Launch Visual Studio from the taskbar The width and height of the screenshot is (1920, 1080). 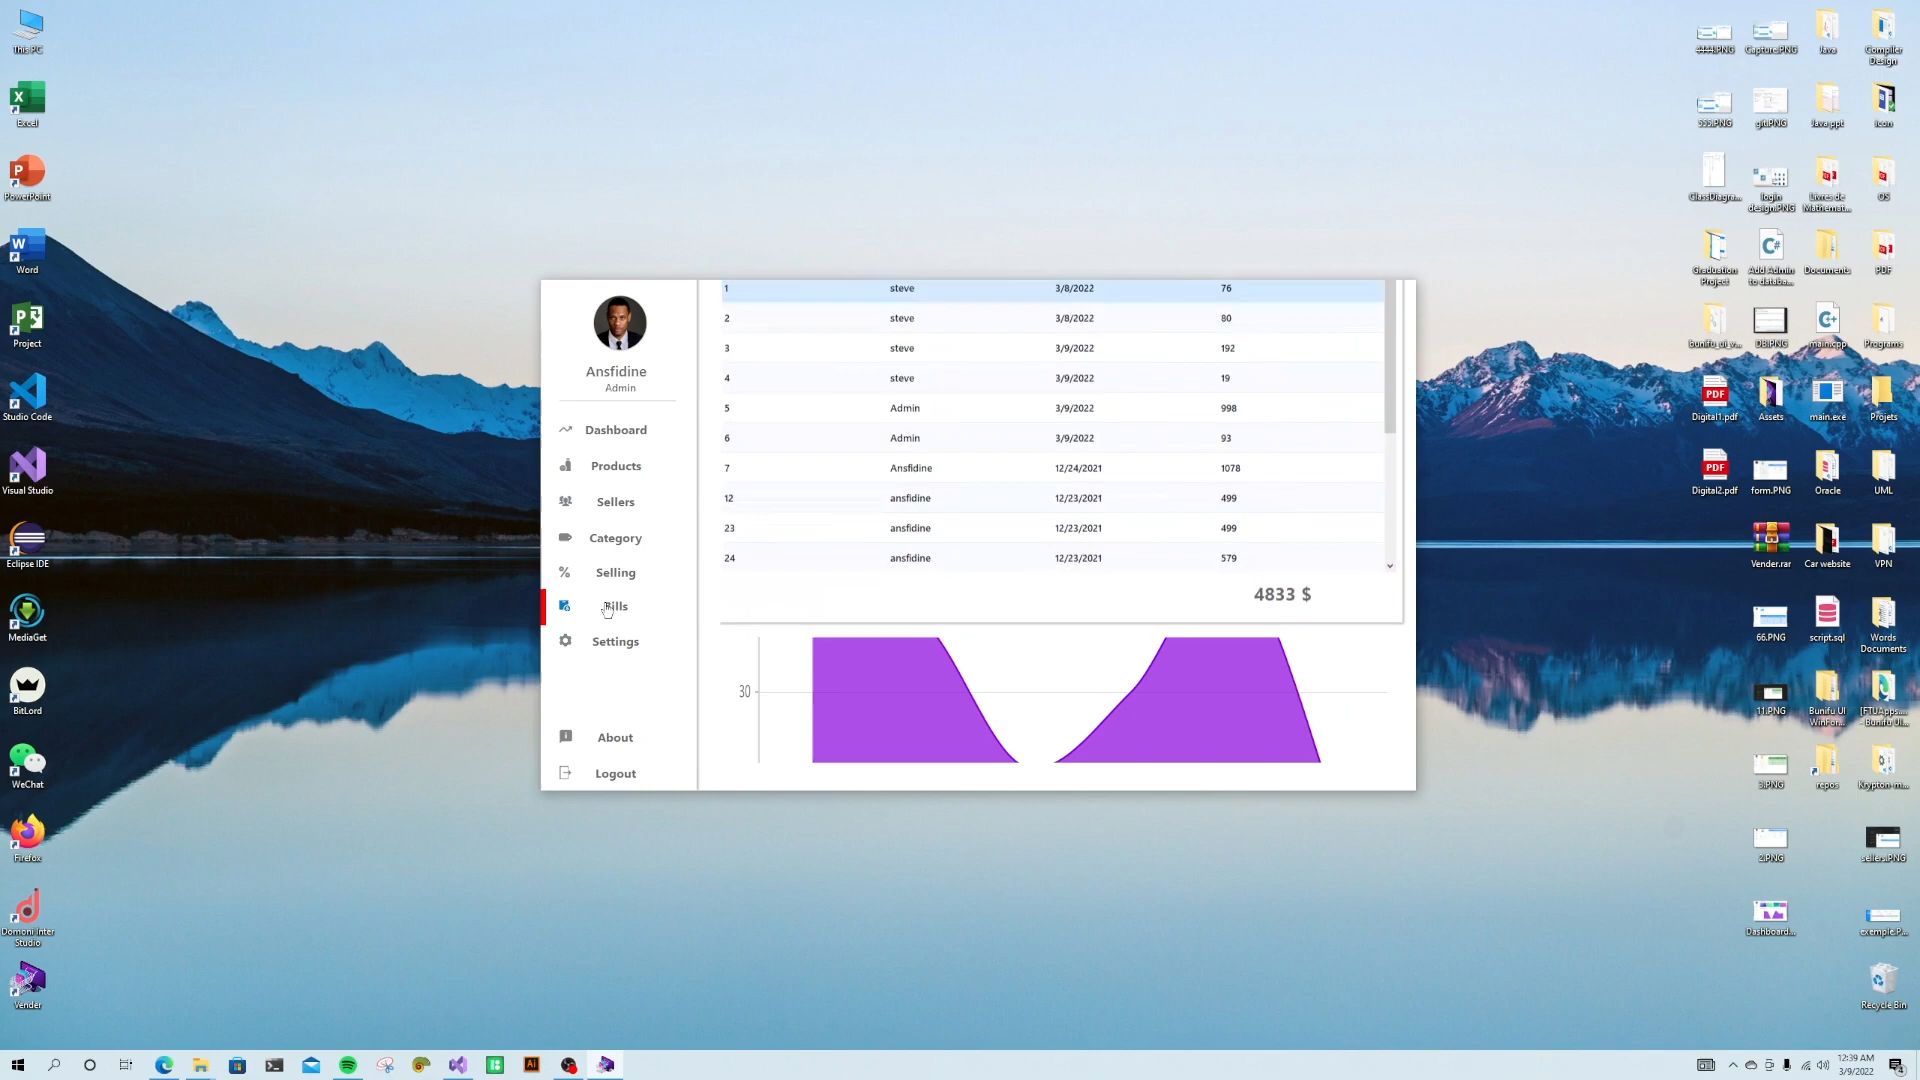pos(458,1064)
